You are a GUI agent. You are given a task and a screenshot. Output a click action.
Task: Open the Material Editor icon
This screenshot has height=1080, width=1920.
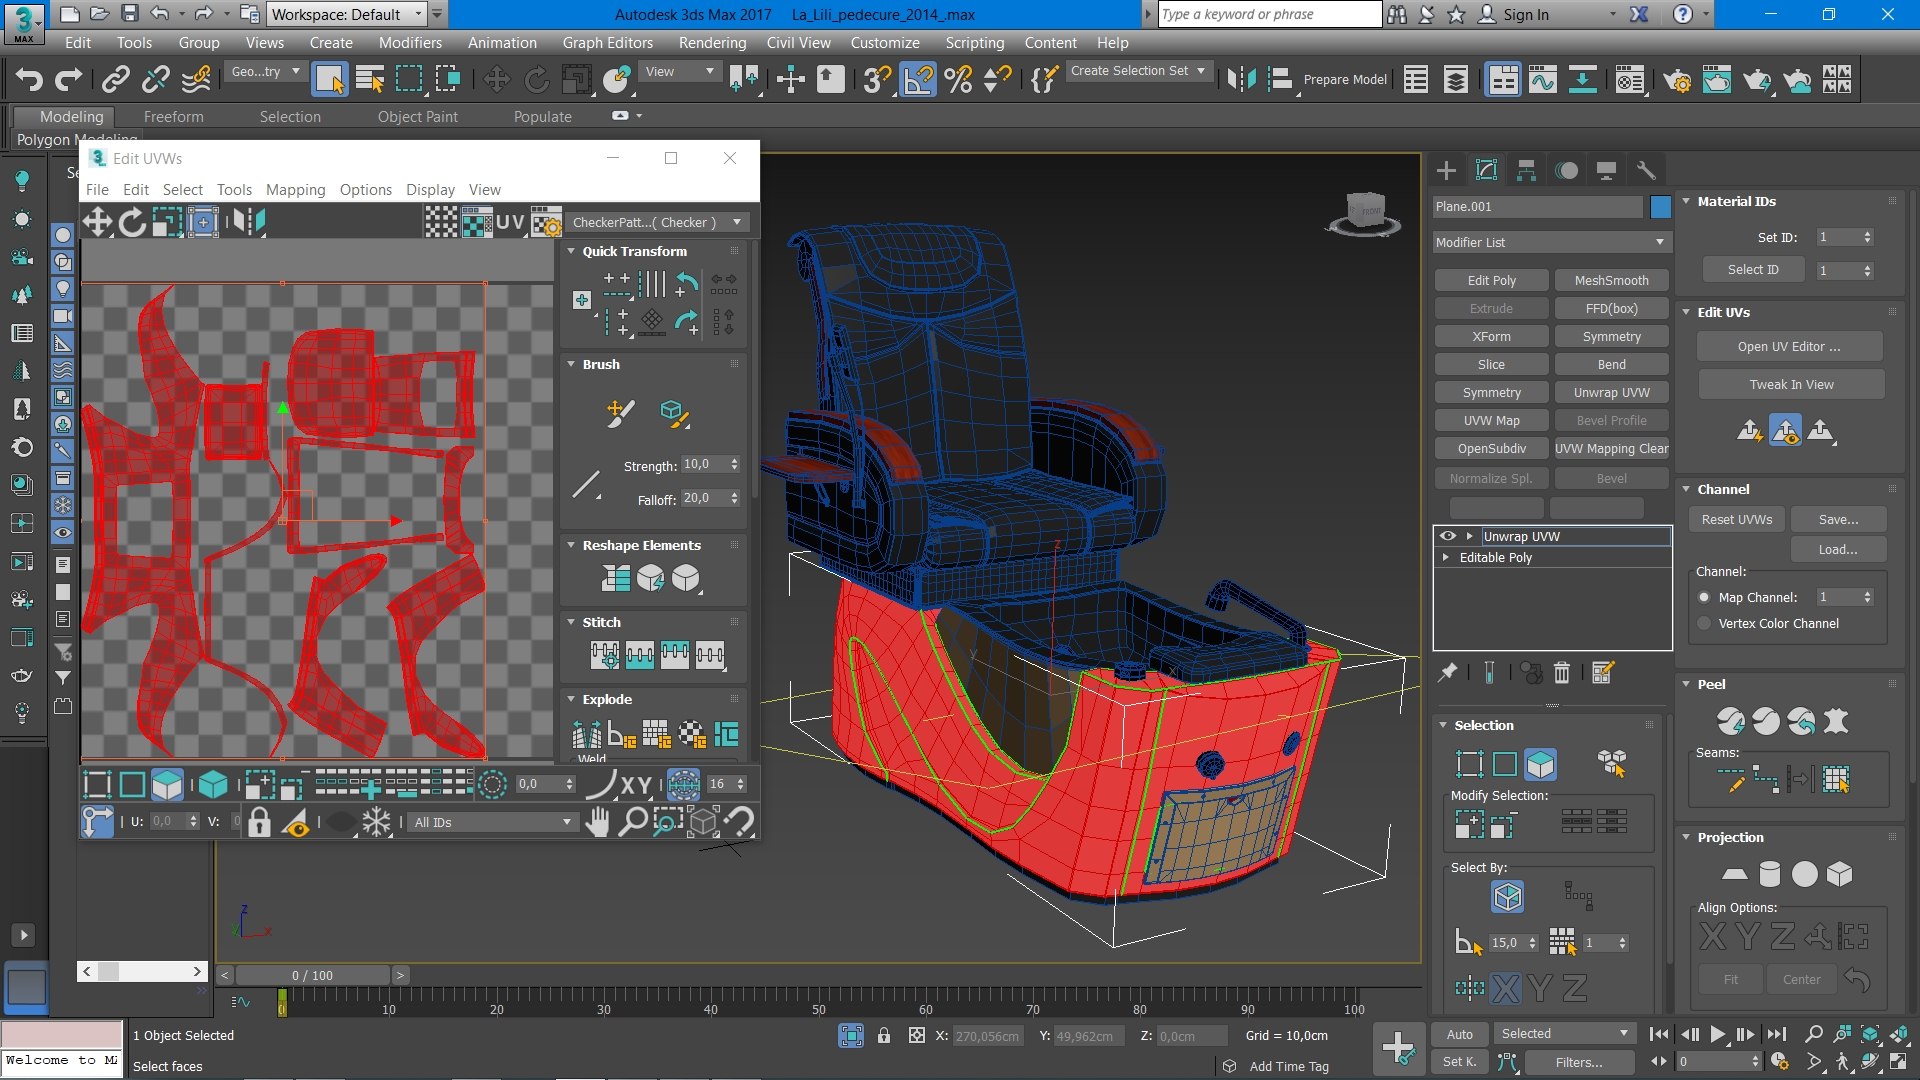1631,79
